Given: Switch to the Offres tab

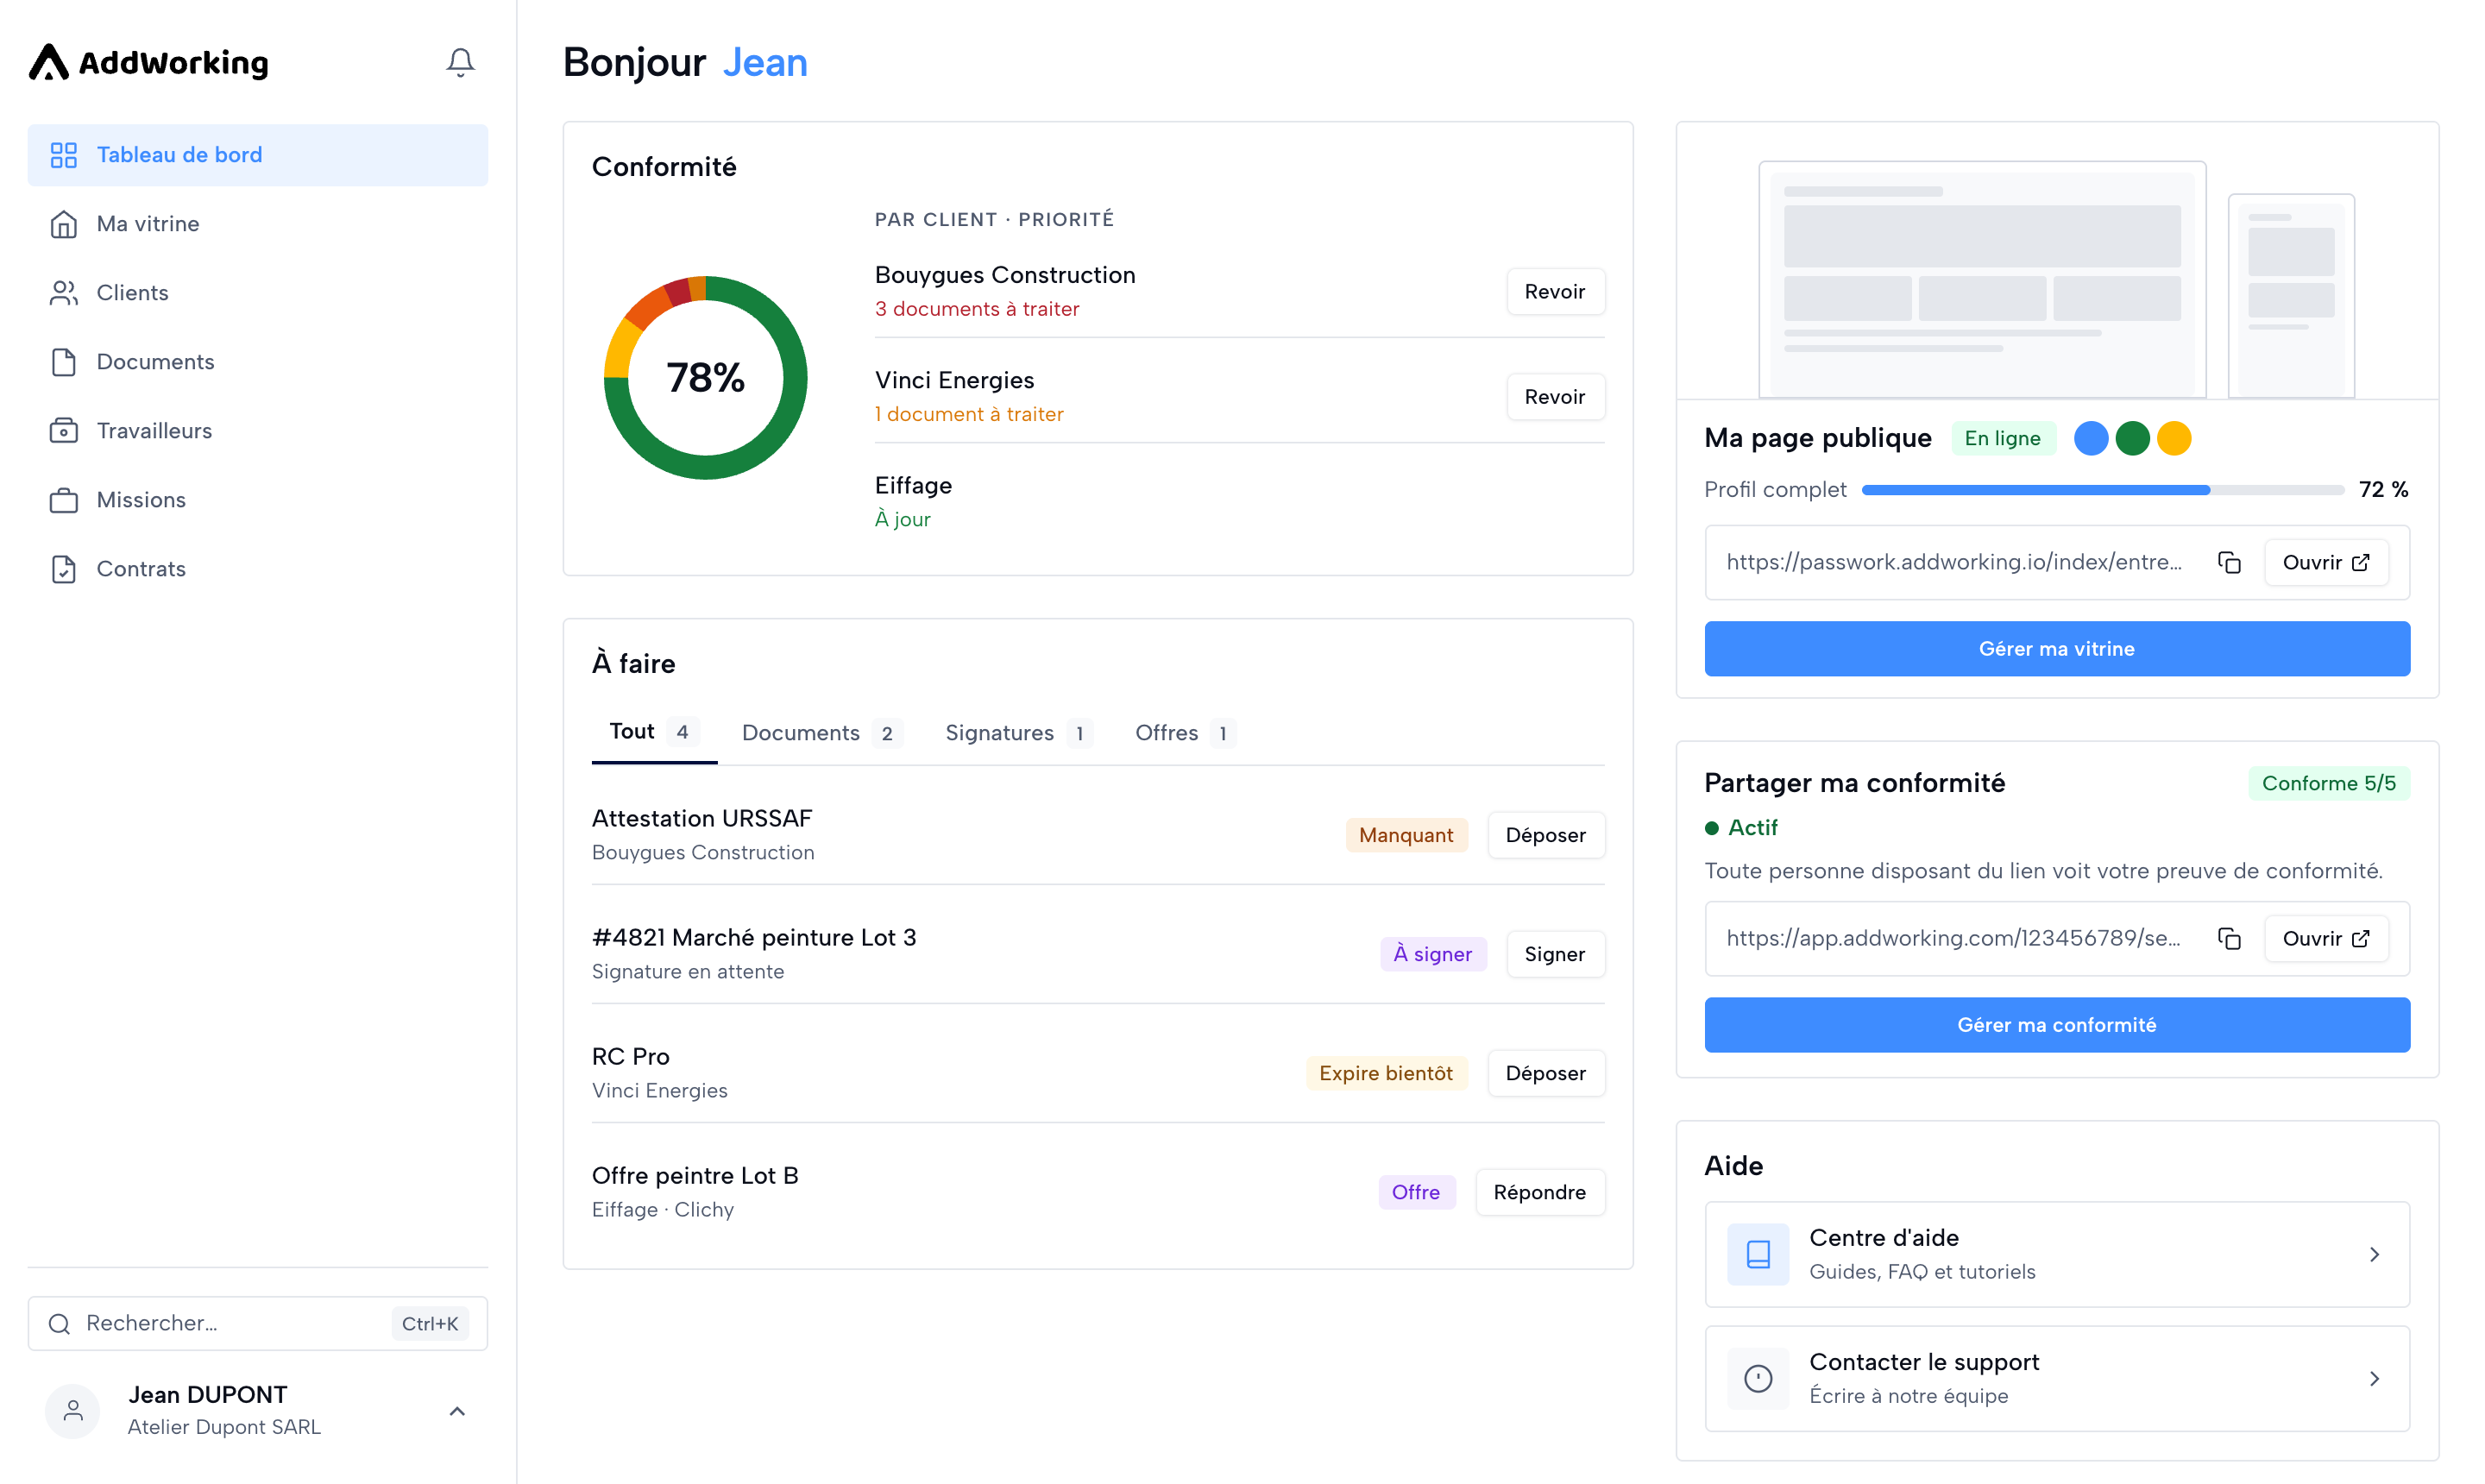Looking at the screenshot, I should click(1185, 733).
